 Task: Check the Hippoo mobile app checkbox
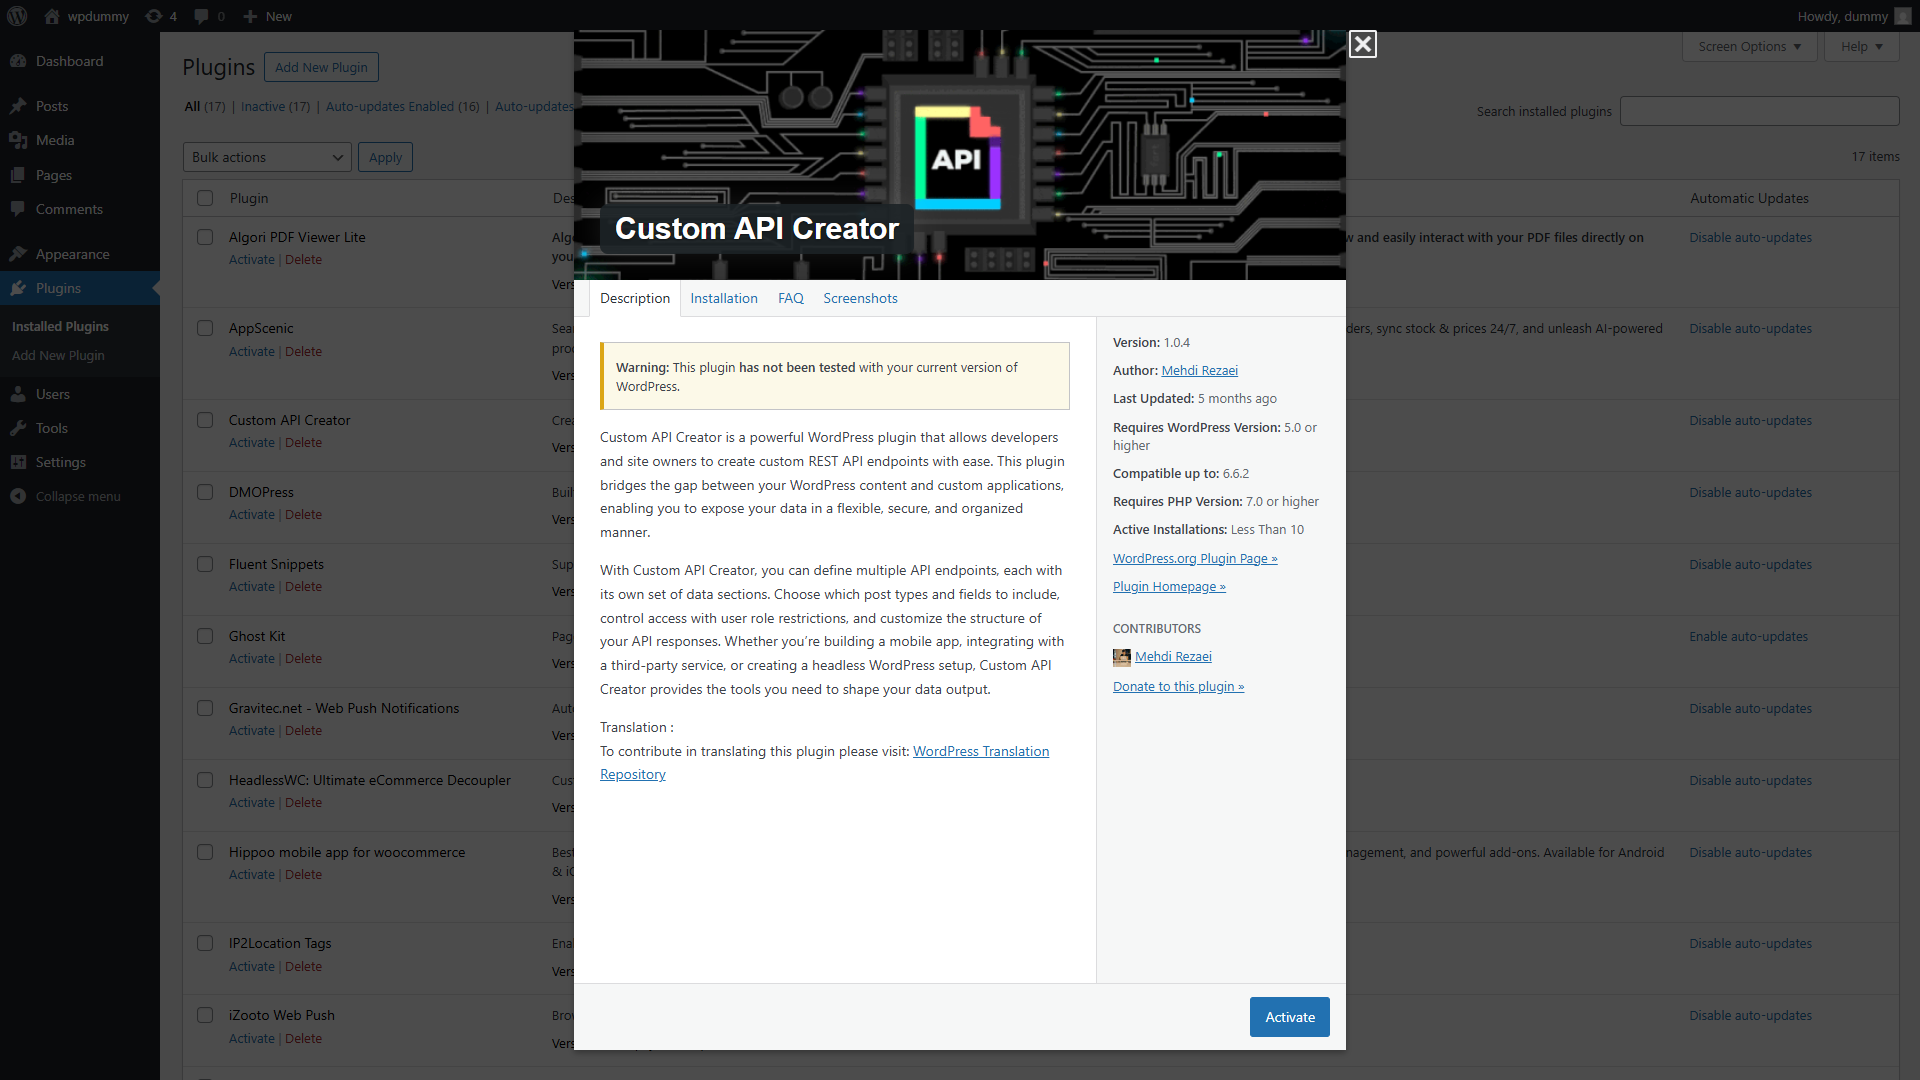[205, 852]
